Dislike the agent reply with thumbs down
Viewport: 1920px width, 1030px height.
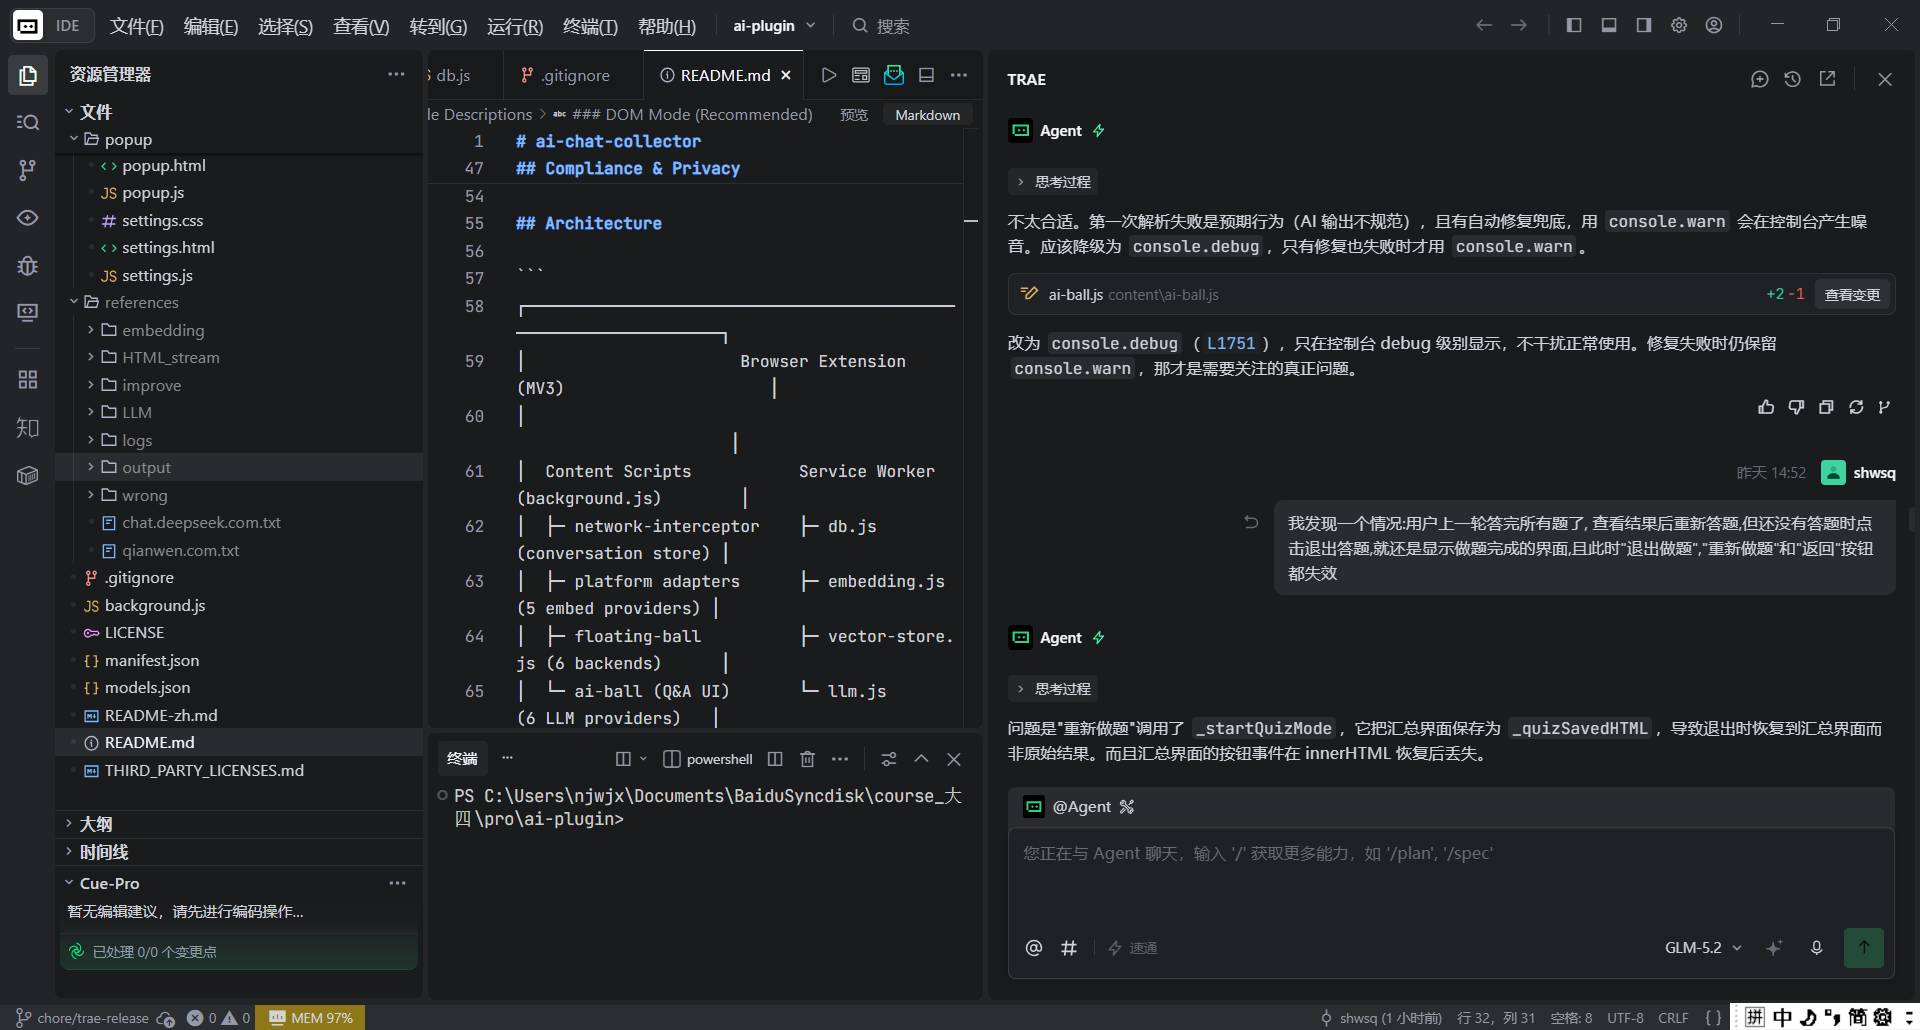1796,407
